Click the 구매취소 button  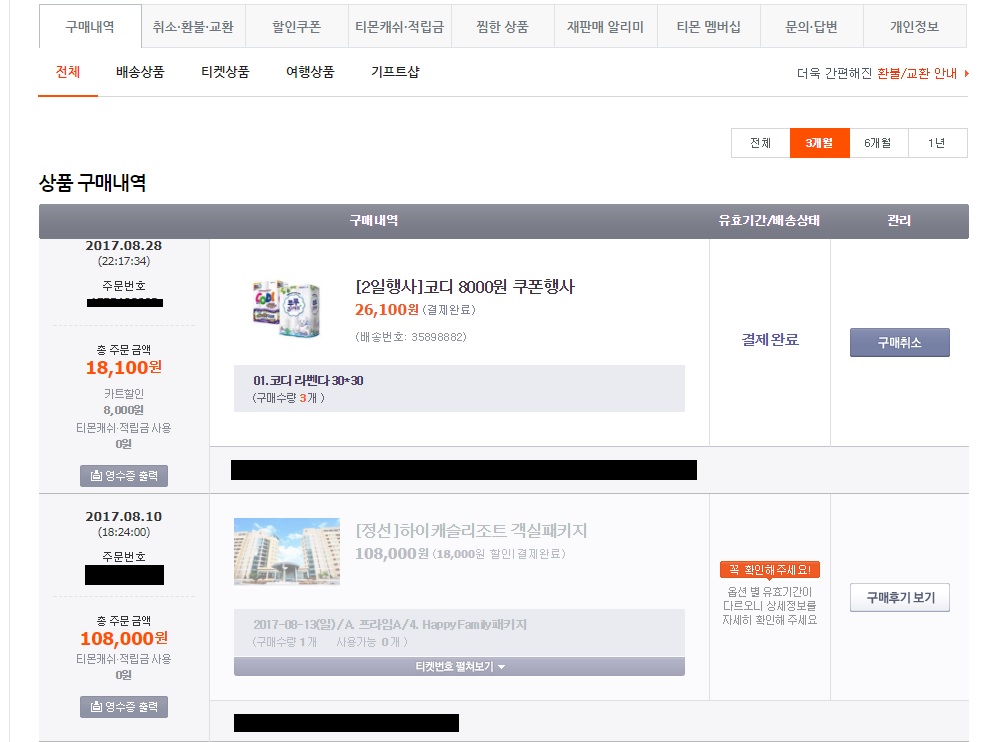click(899, 342)
